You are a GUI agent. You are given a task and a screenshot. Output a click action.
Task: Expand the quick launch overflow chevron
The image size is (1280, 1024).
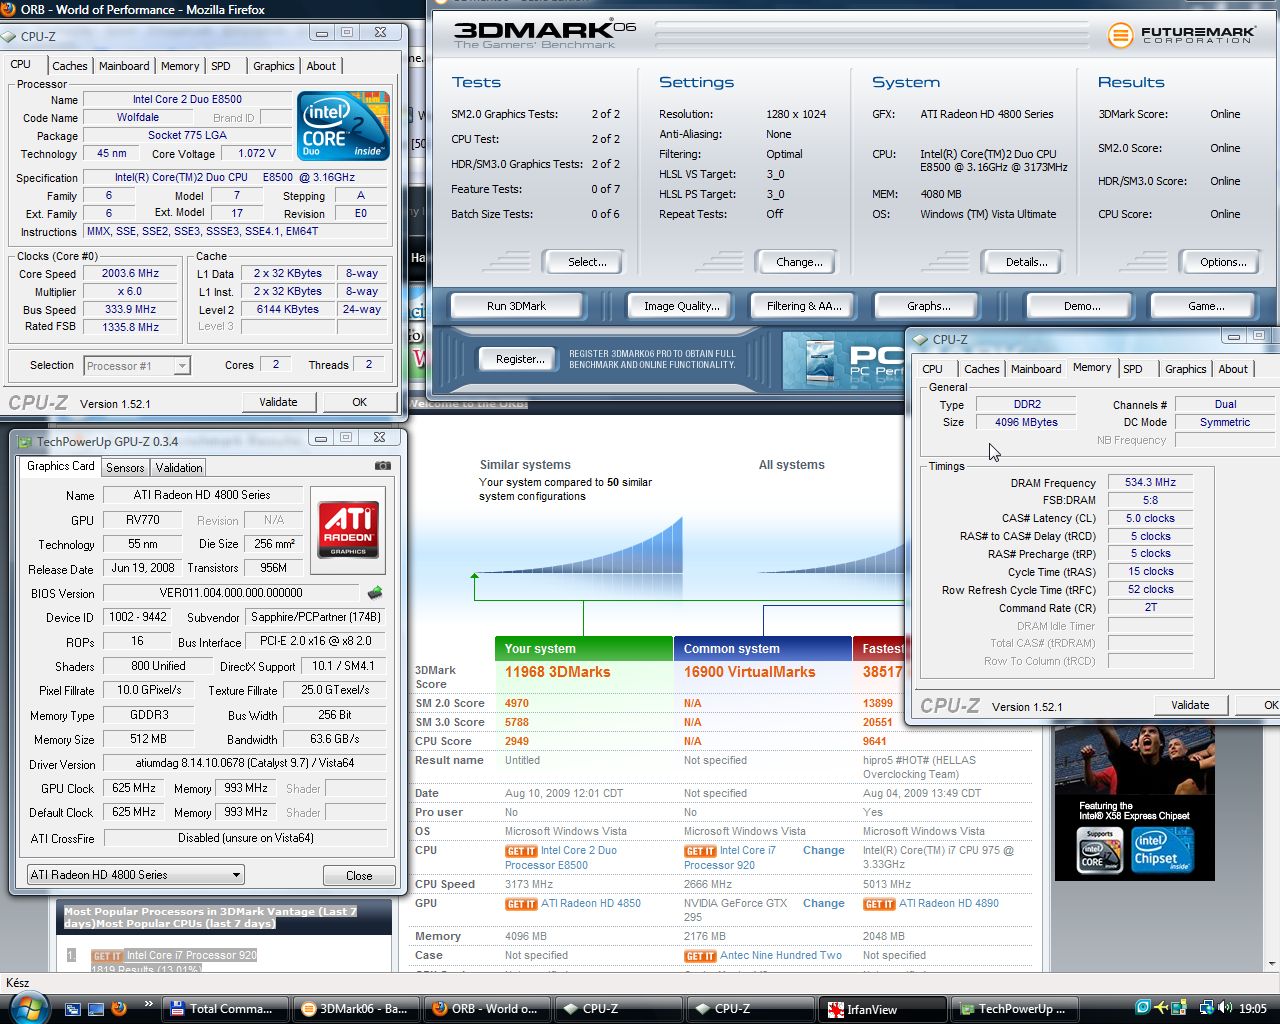pyautogui.click(x=149, y=1004)
